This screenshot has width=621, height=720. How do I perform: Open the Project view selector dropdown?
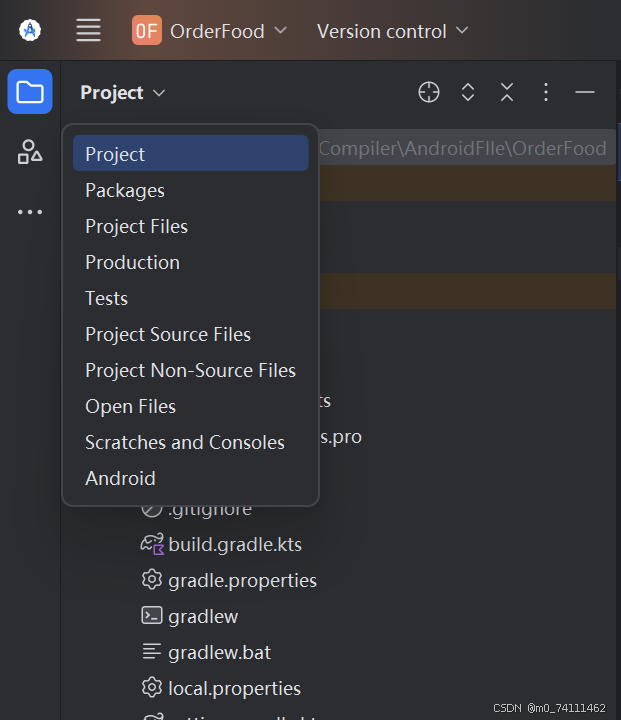pyautogui.click(x=123, y=93)
